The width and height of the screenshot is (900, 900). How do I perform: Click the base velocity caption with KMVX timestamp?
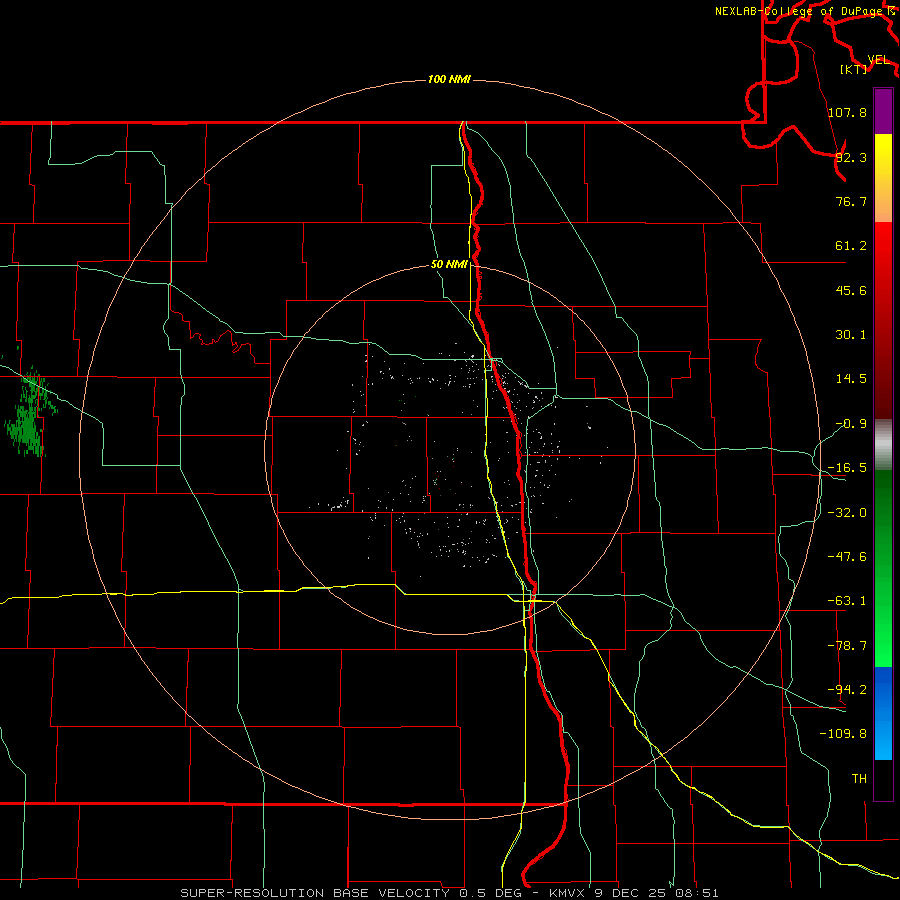(449, 893)
